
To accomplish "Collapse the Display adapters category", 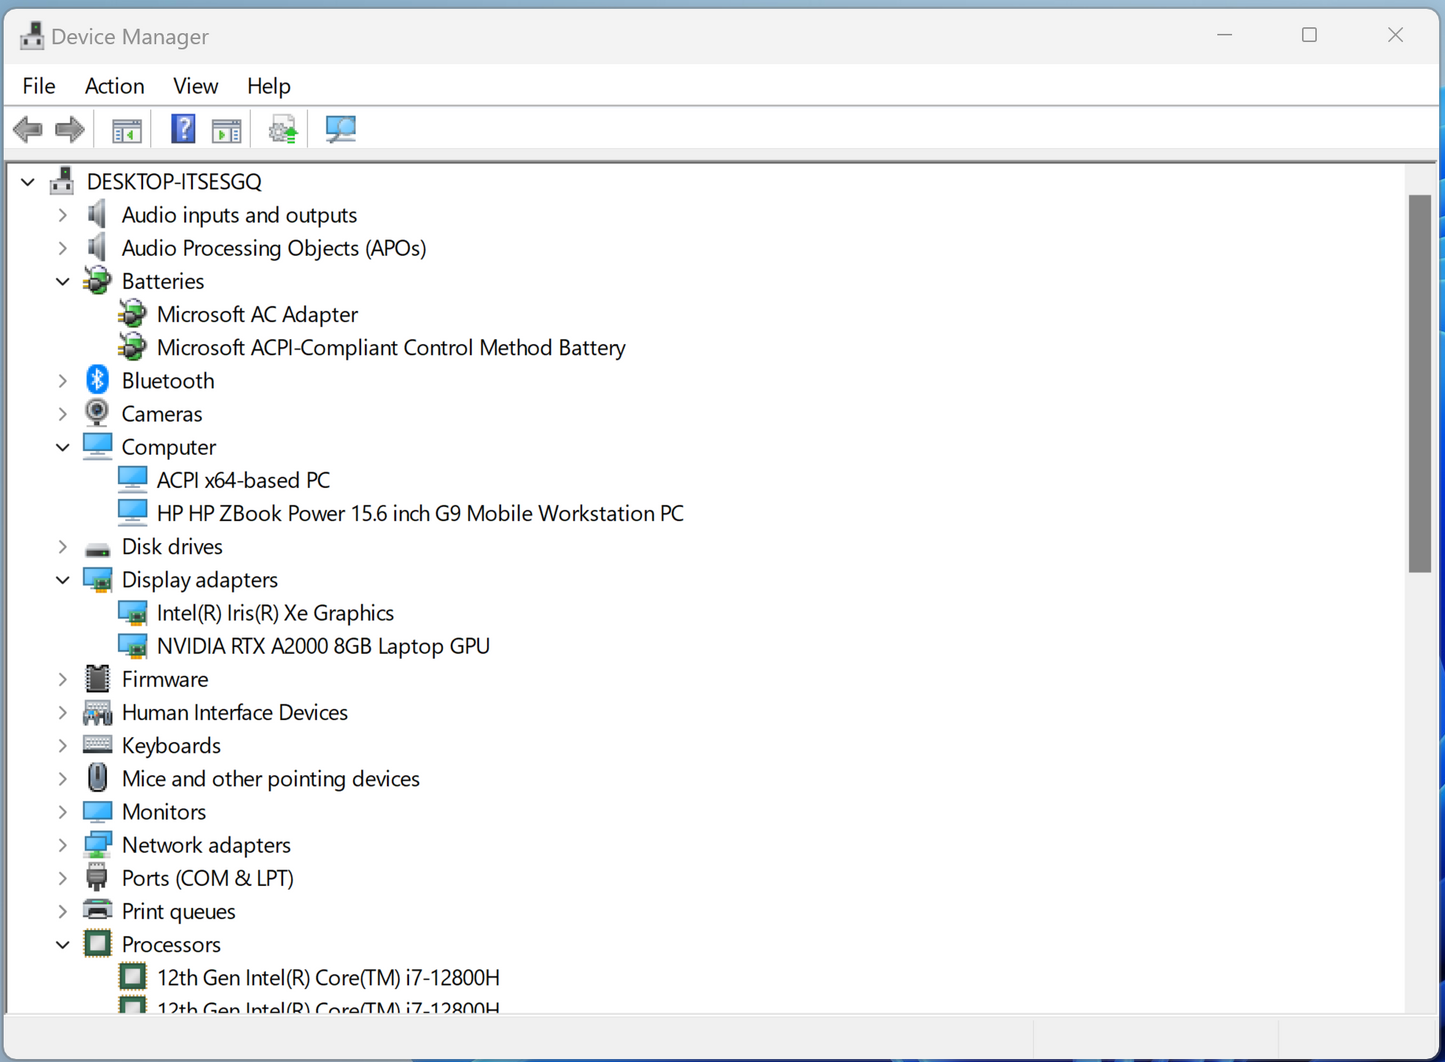I will (63, 580).
